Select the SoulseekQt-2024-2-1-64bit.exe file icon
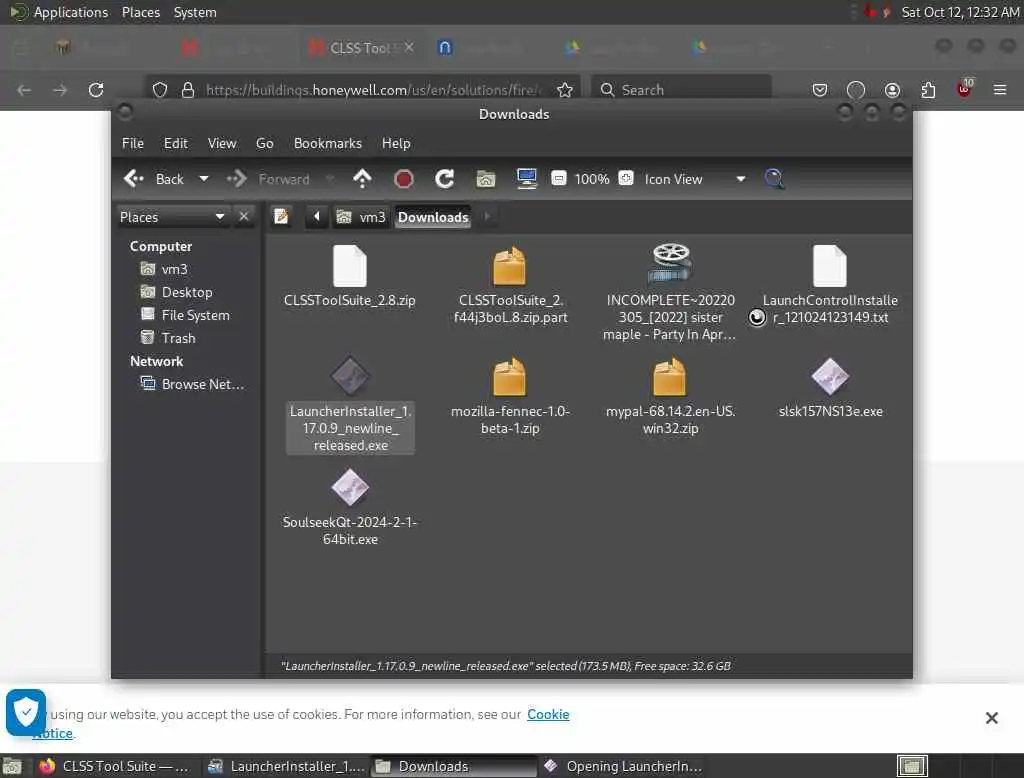Viewport: 1024px width, 778px height. pos(350,487)
